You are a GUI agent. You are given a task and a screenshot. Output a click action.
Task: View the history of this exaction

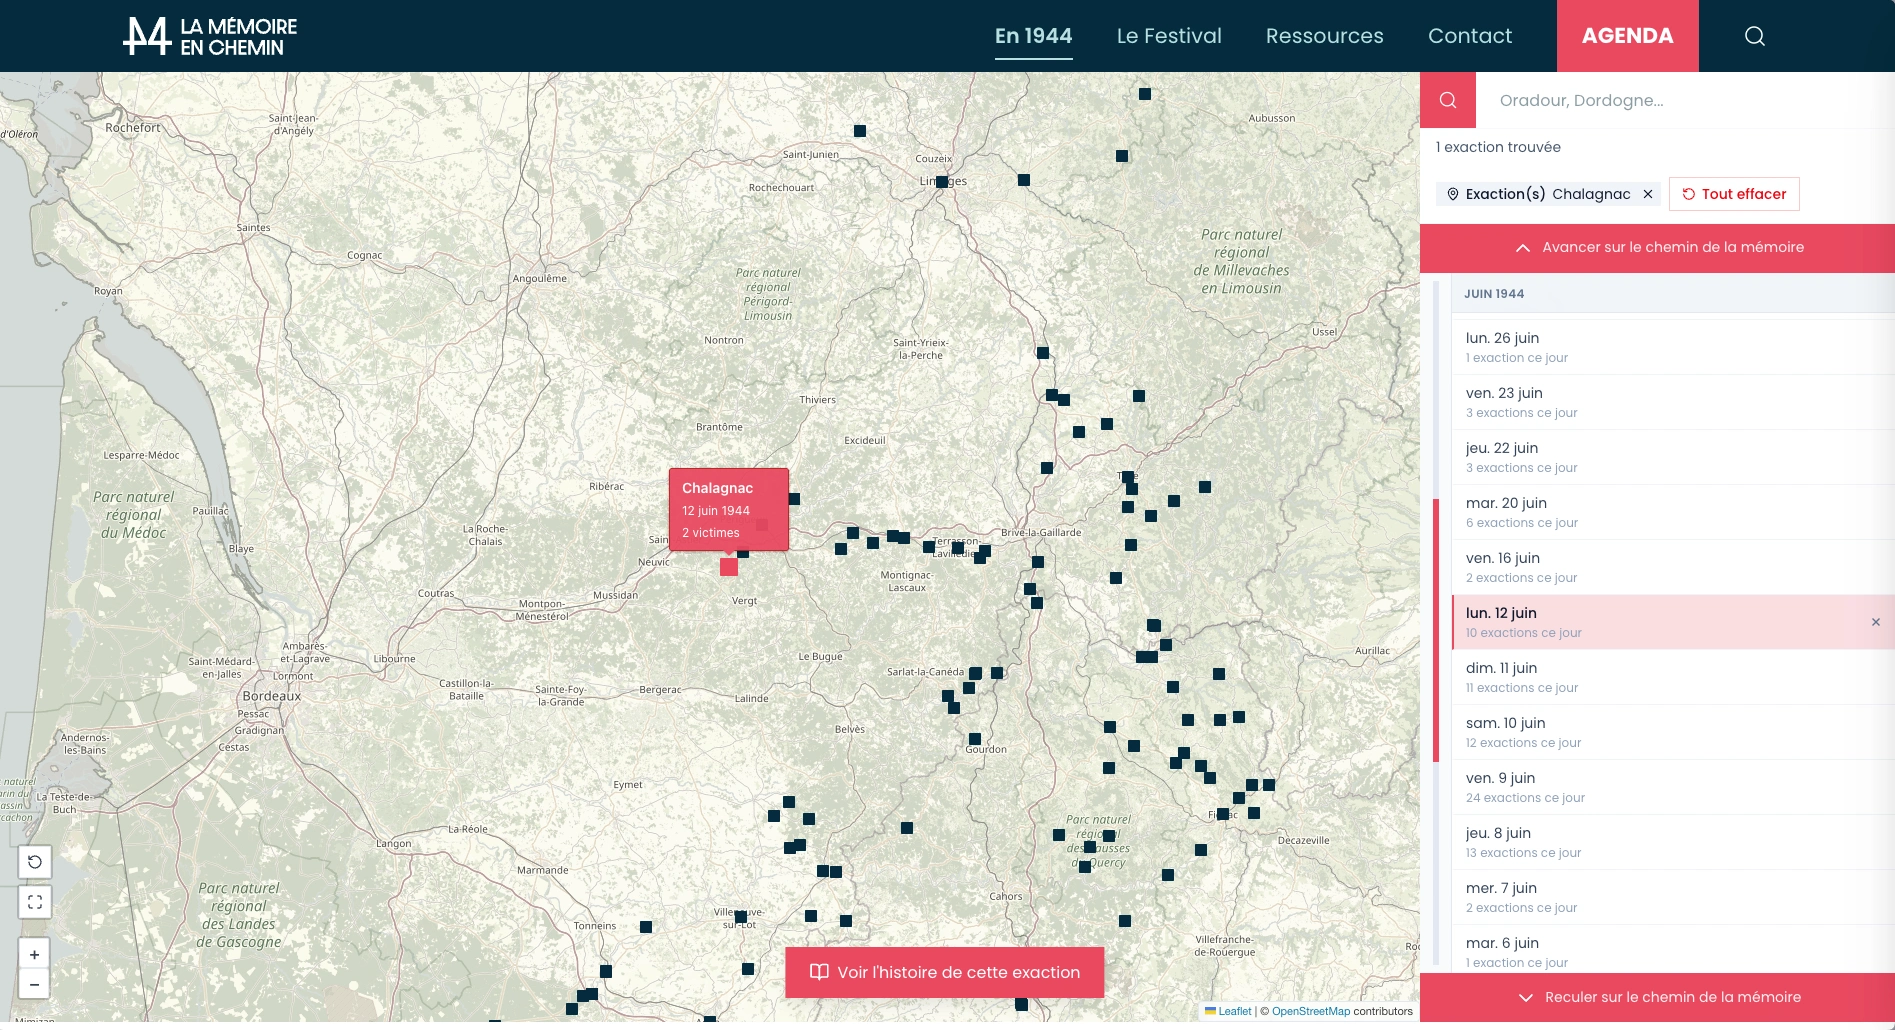(945, 972)
